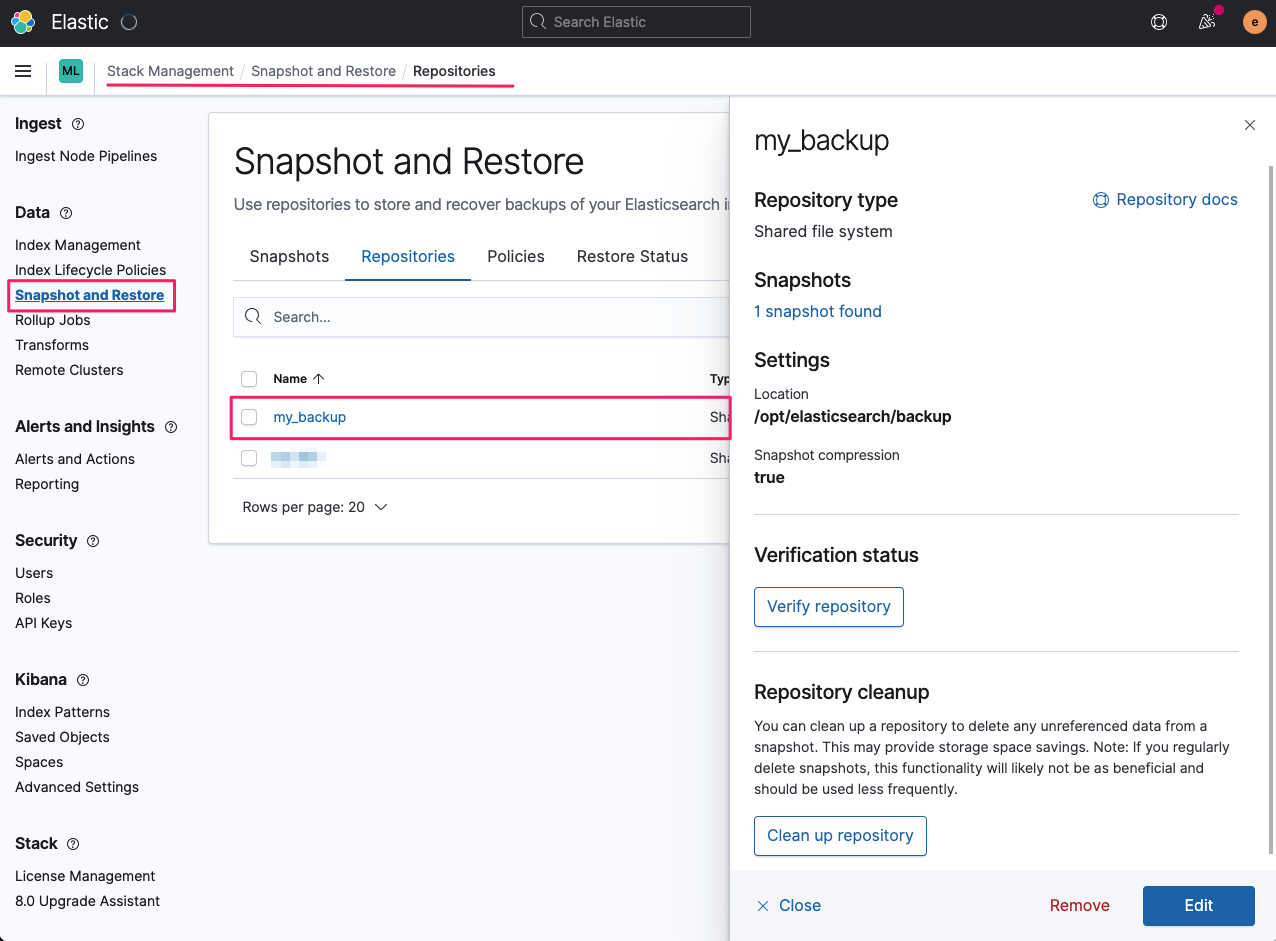Close flyout with the X icon

pyautogui.click(x=1249, y=125)
